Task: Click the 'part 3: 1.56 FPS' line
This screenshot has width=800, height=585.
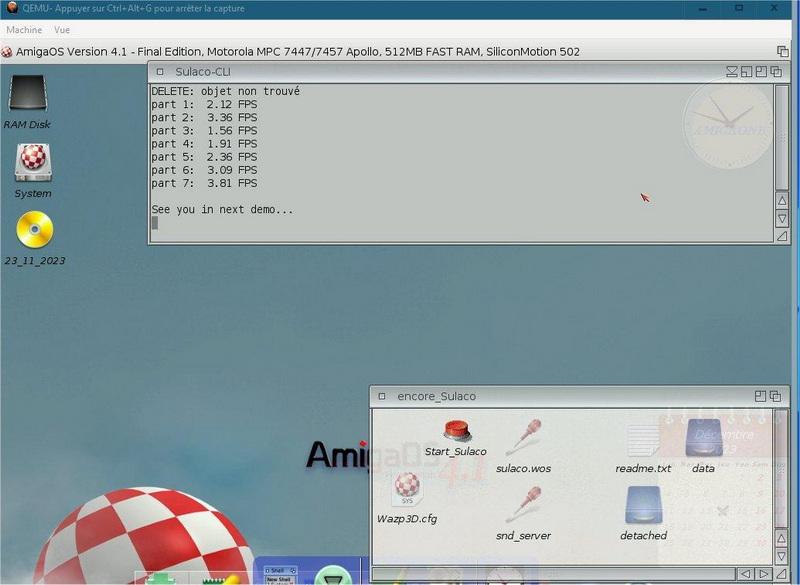Action: [204, 131]
